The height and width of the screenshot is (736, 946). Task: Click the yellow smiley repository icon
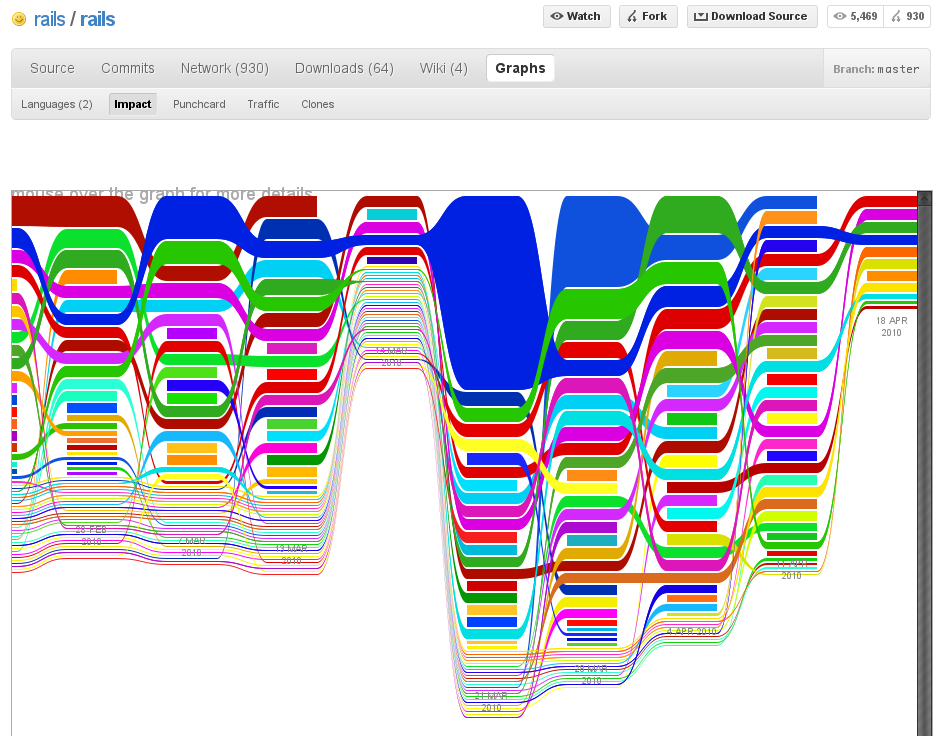(19, 19)
